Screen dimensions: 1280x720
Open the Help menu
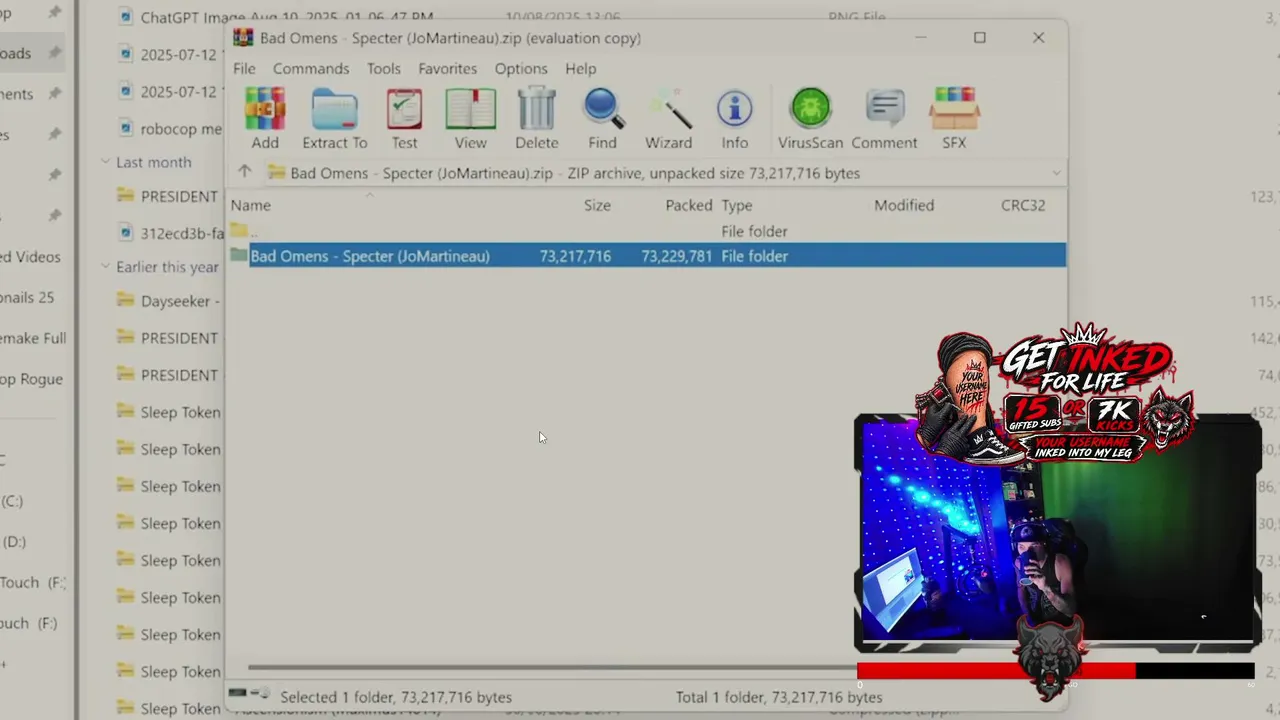581,69
